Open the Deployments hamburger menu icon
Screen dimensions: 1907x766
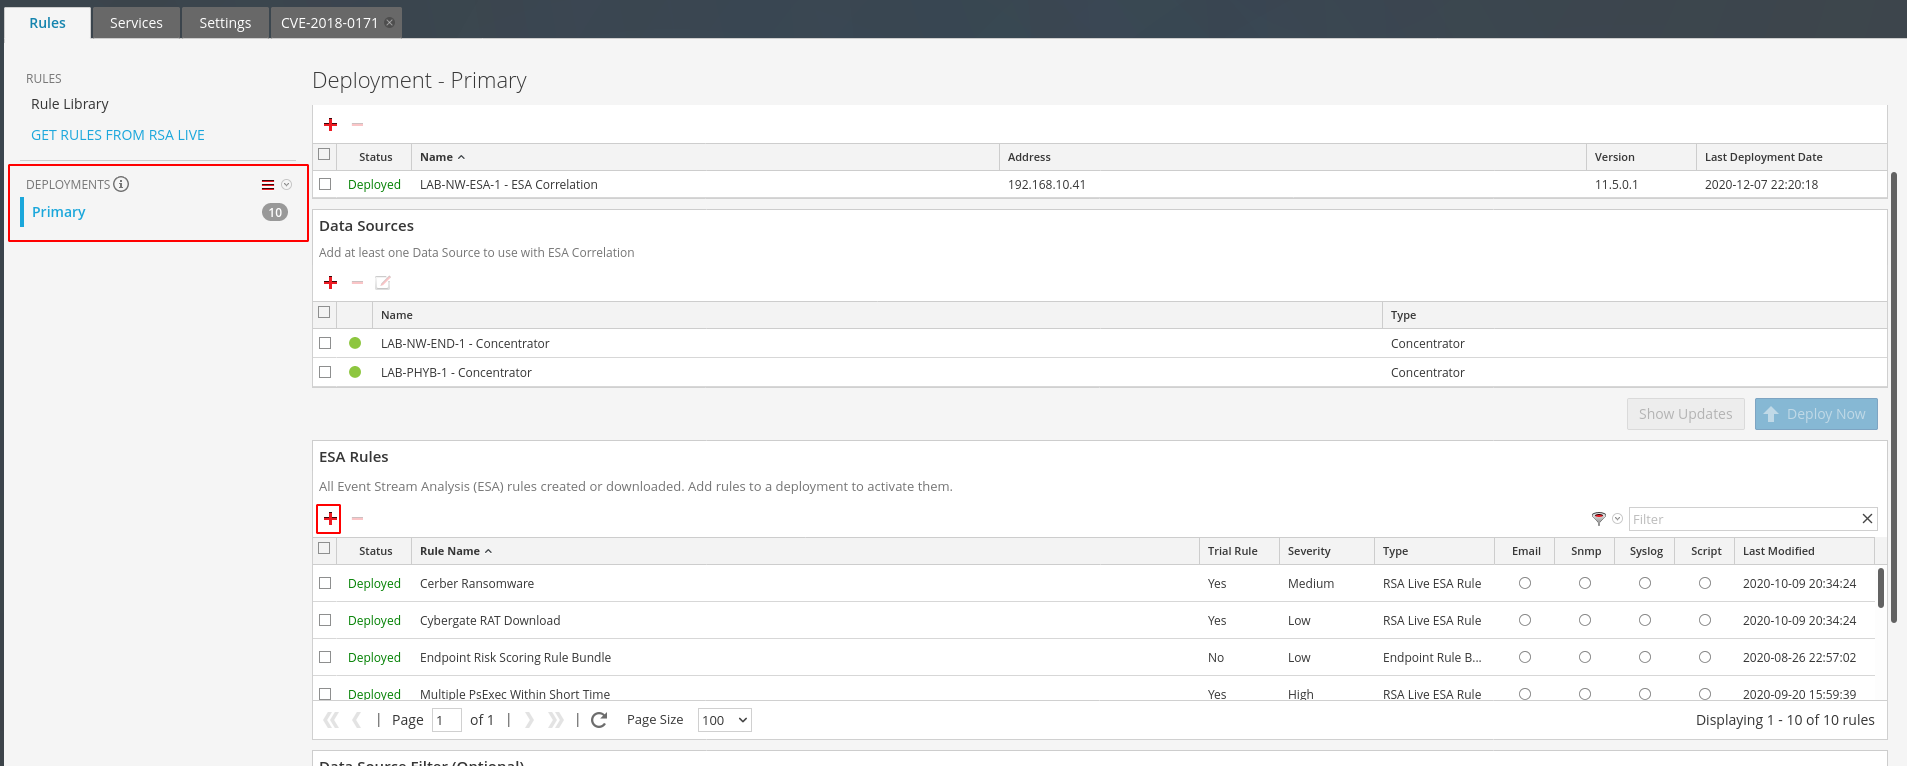268,185
